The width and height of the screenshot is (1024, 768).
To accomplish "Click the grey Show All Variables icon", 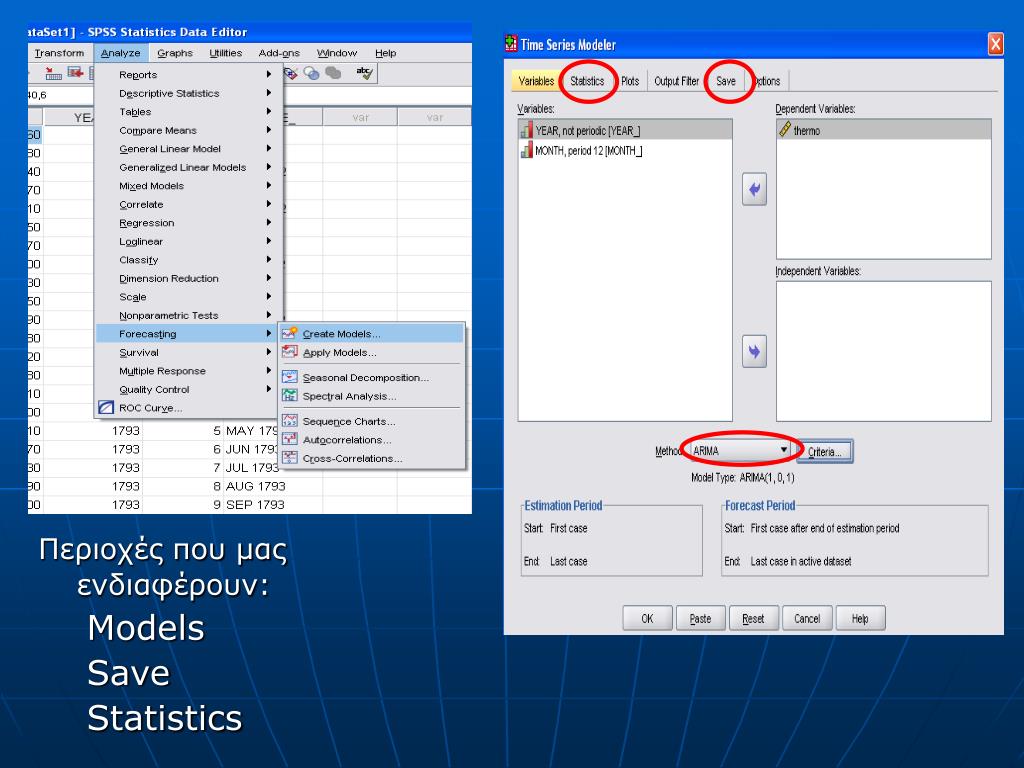I will coord(334,72).
